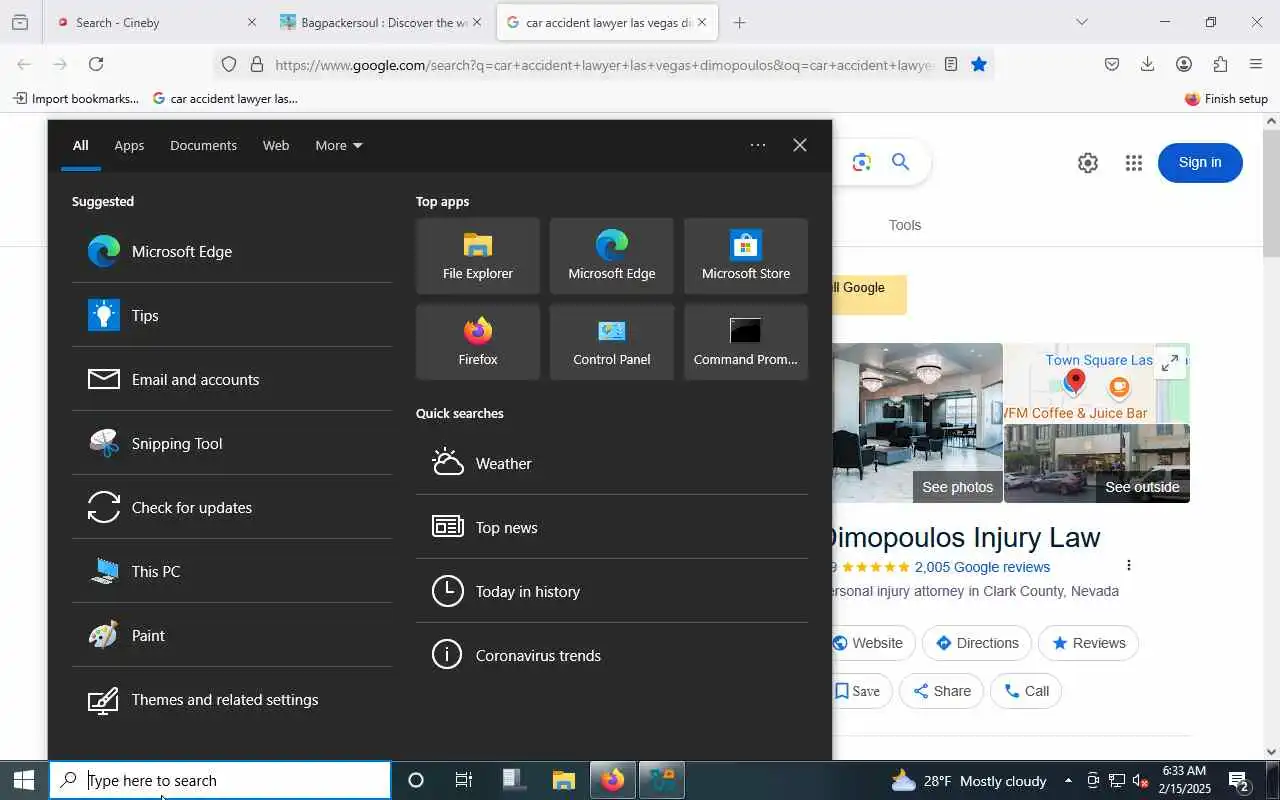This screenshot has height=800, width=1280.
Task: Switch to Web search filter
Action: 276,145
